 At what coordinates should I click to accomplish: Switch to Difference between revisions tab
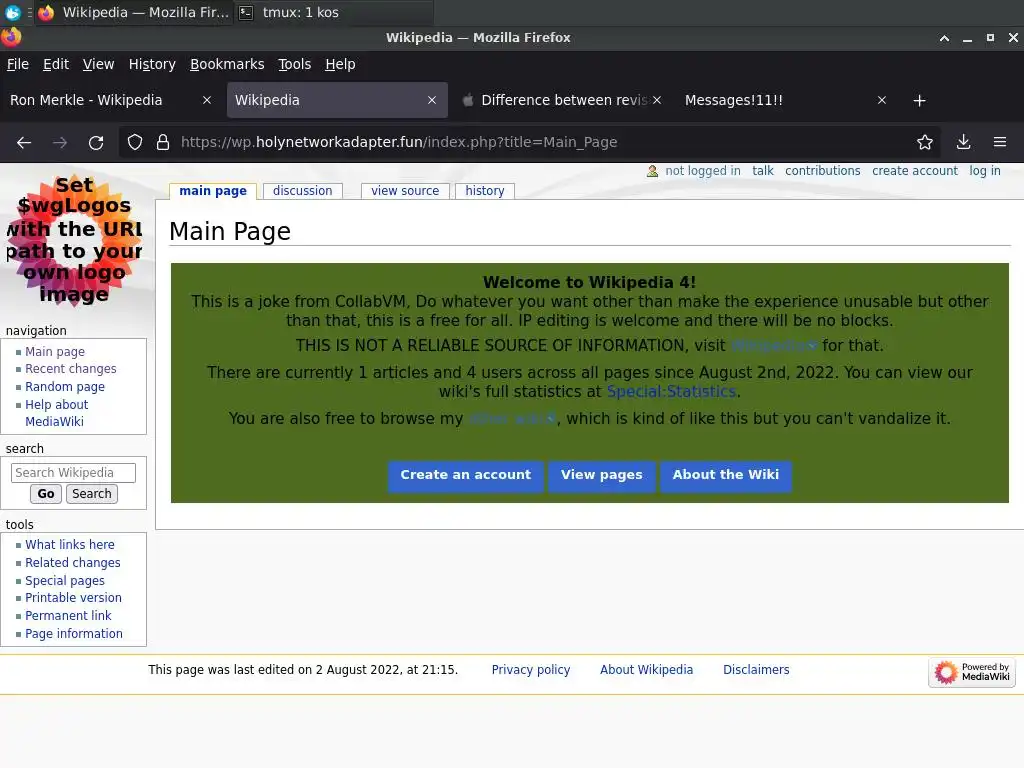click(x=563, y=100)
